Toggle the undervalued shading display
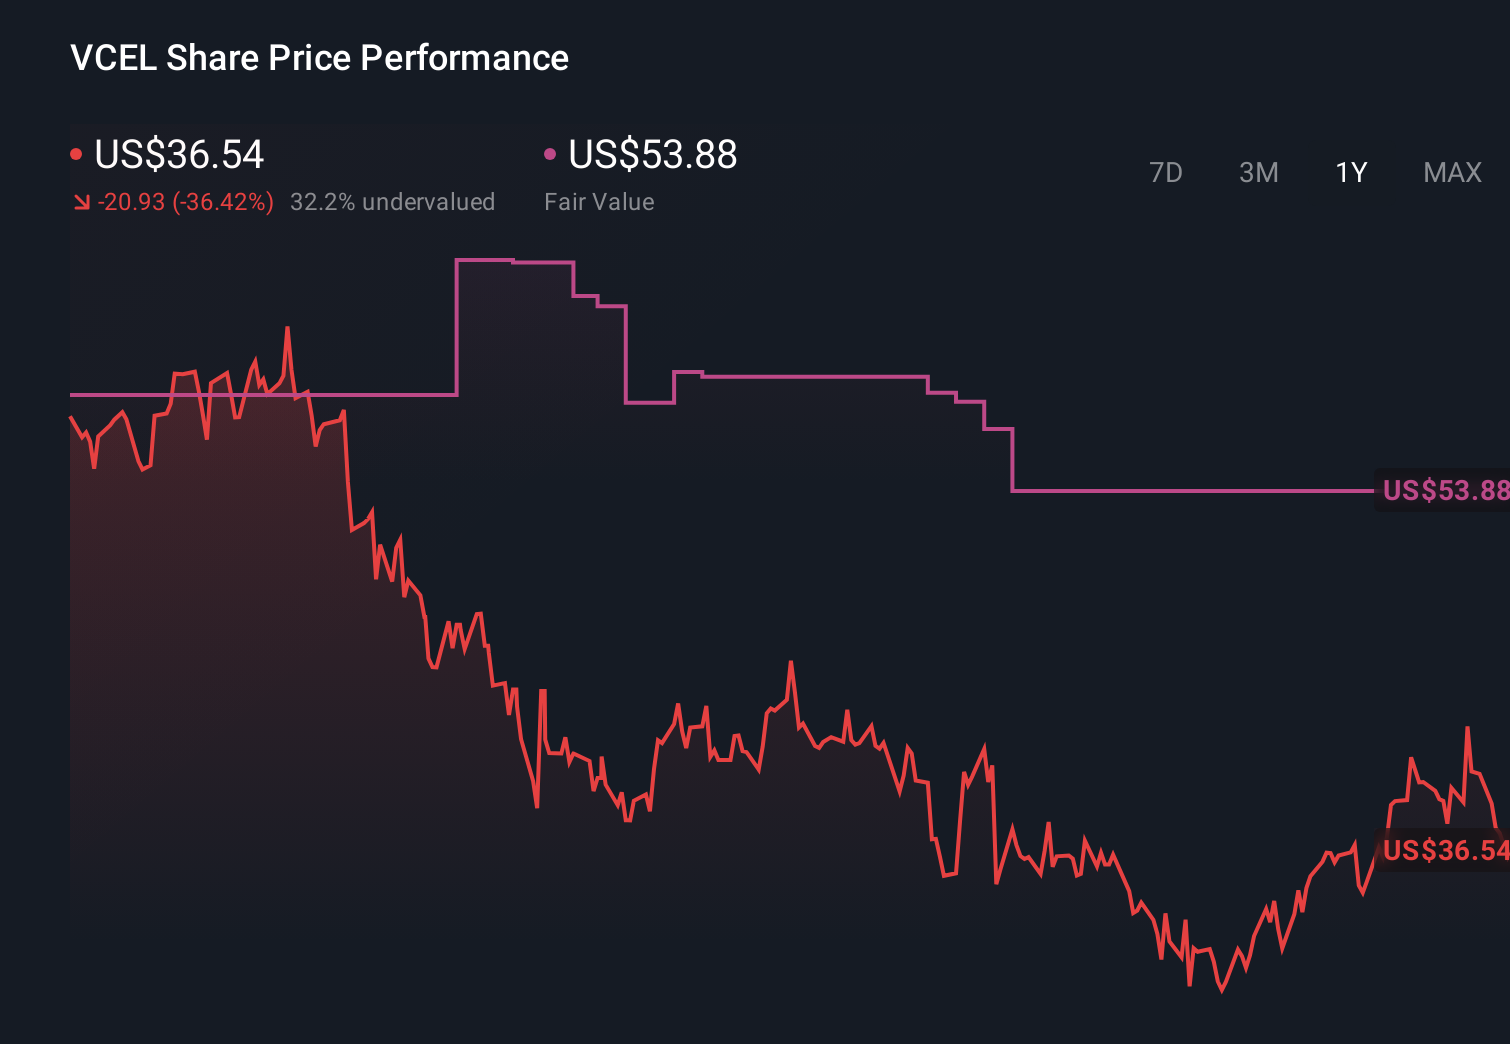The image size is (1510, 1044). click(393, 201)
